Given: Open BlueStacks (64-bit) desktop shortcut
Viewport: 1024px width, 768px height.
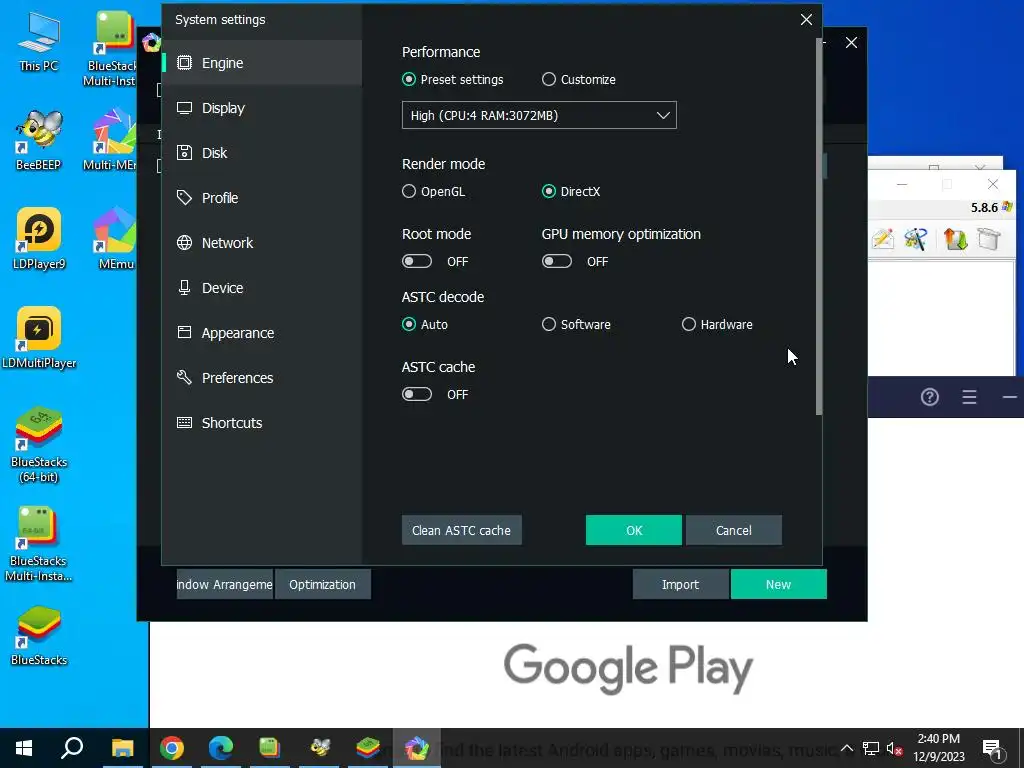Looking at the screenshot, I should [39, 445].
